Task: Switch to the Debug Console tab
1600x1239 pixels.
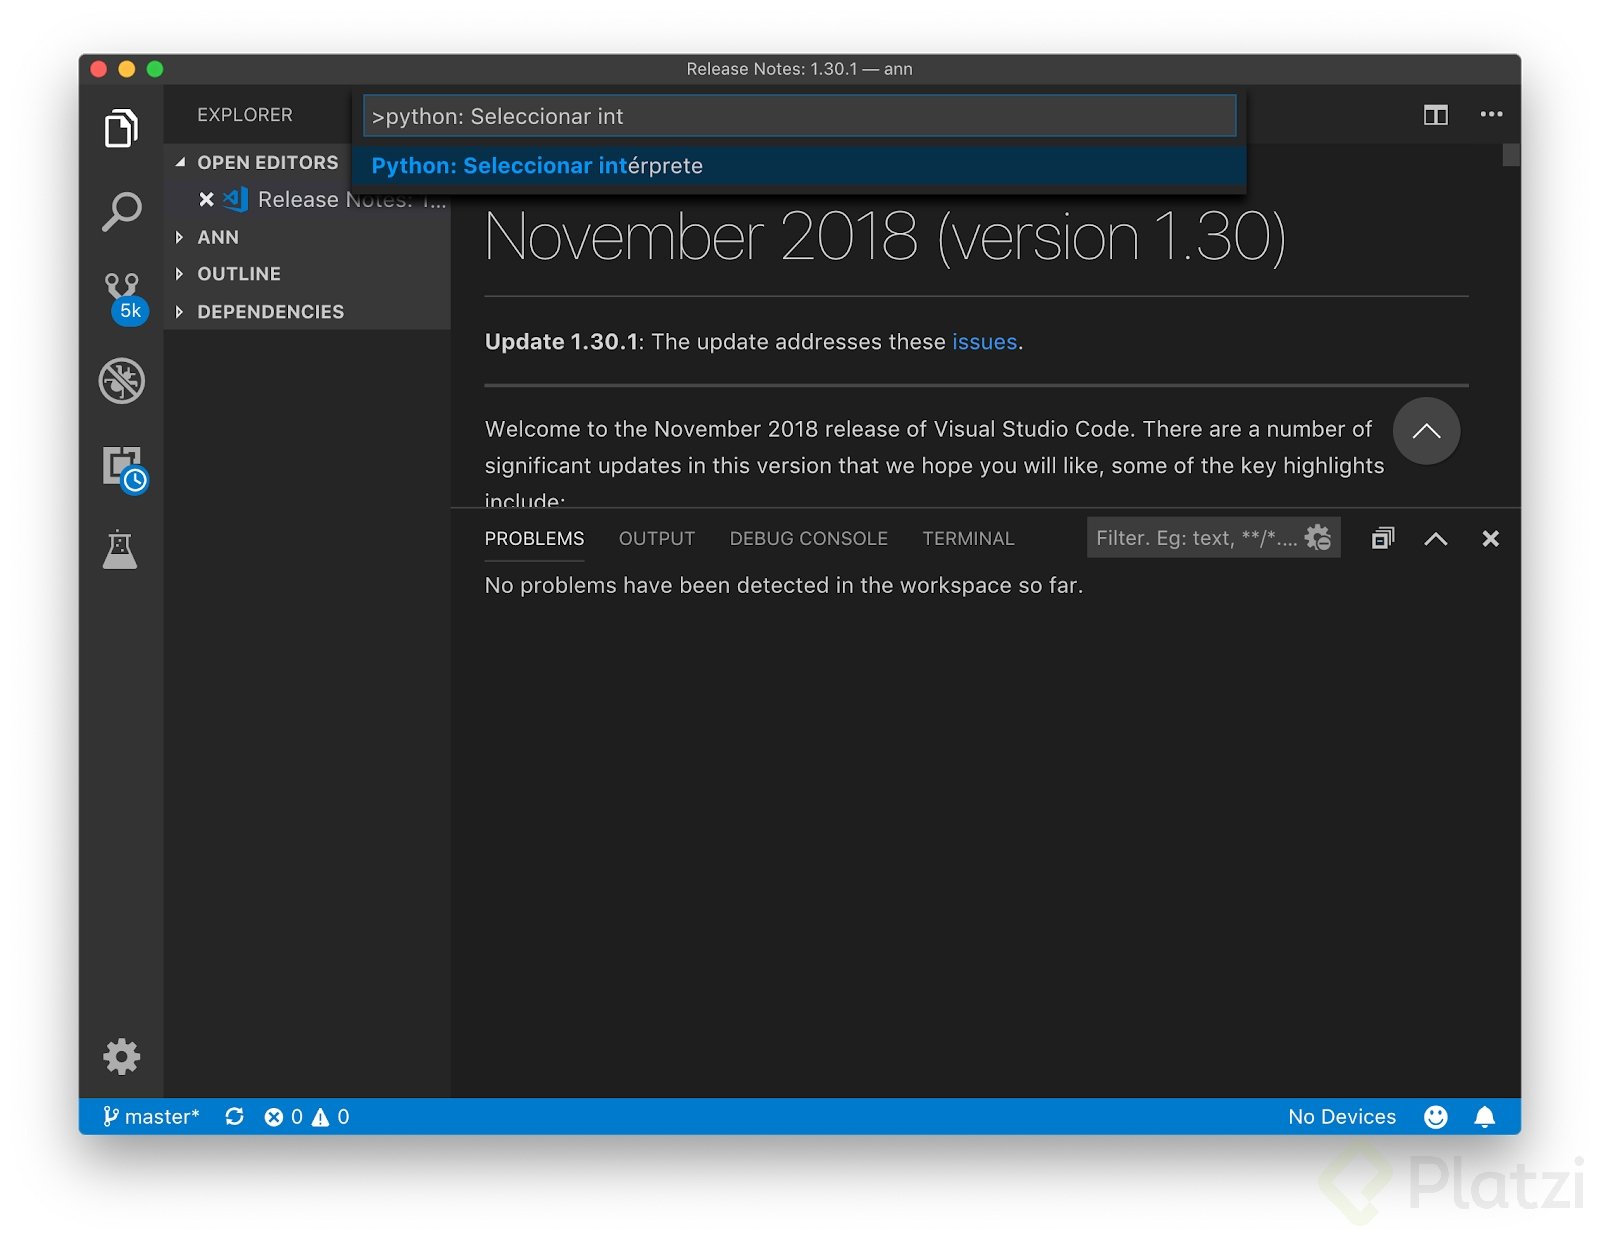Action: pos(808,538)
